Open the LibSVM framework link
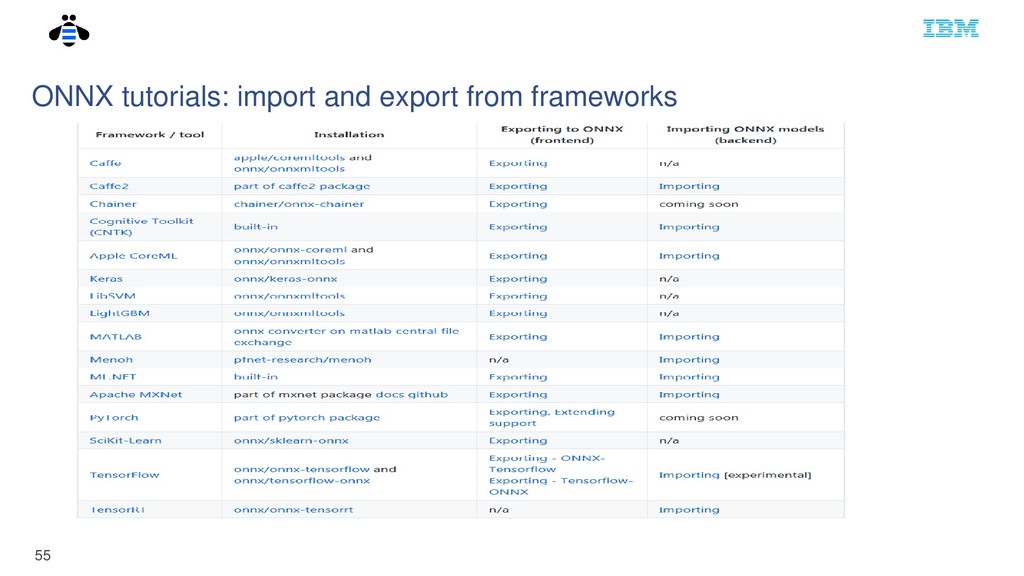Screen dimensions: 1024x576 point(112,296)
